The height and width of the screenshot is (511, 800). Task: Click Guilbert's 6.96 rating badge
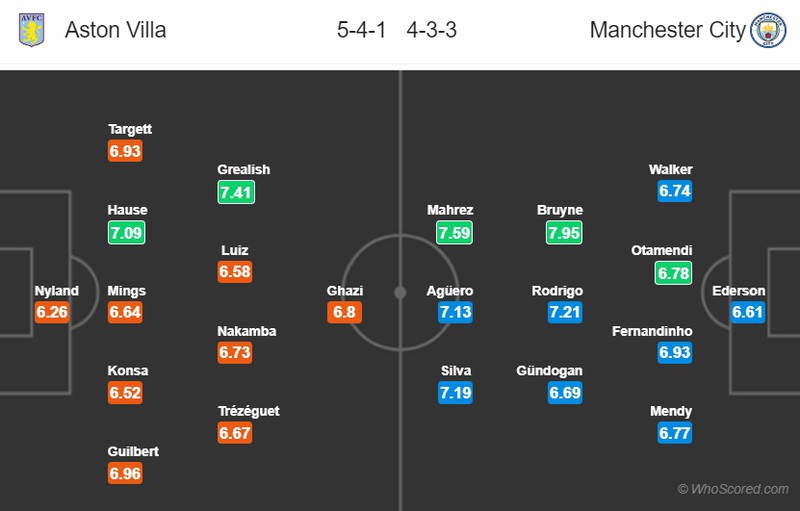coord(126,474)
